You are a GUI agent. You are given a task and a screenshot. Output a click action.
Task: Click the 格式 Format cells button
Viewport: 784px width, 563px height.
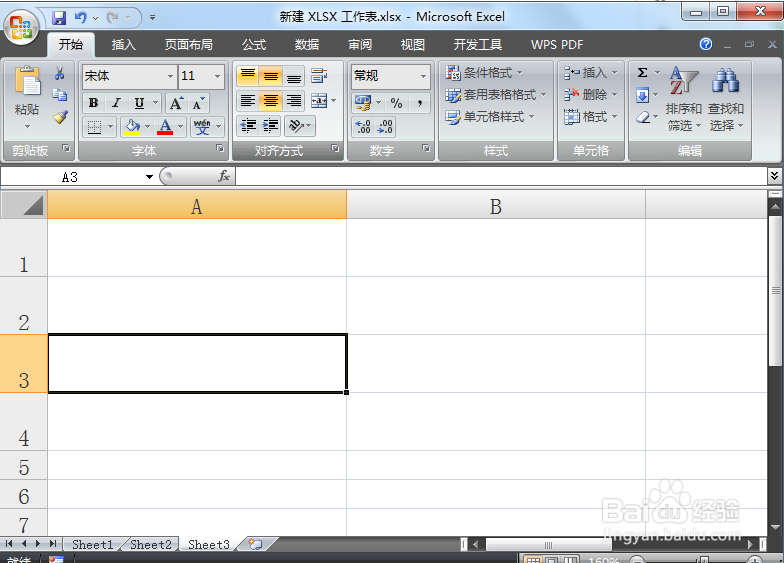[590, 117]
